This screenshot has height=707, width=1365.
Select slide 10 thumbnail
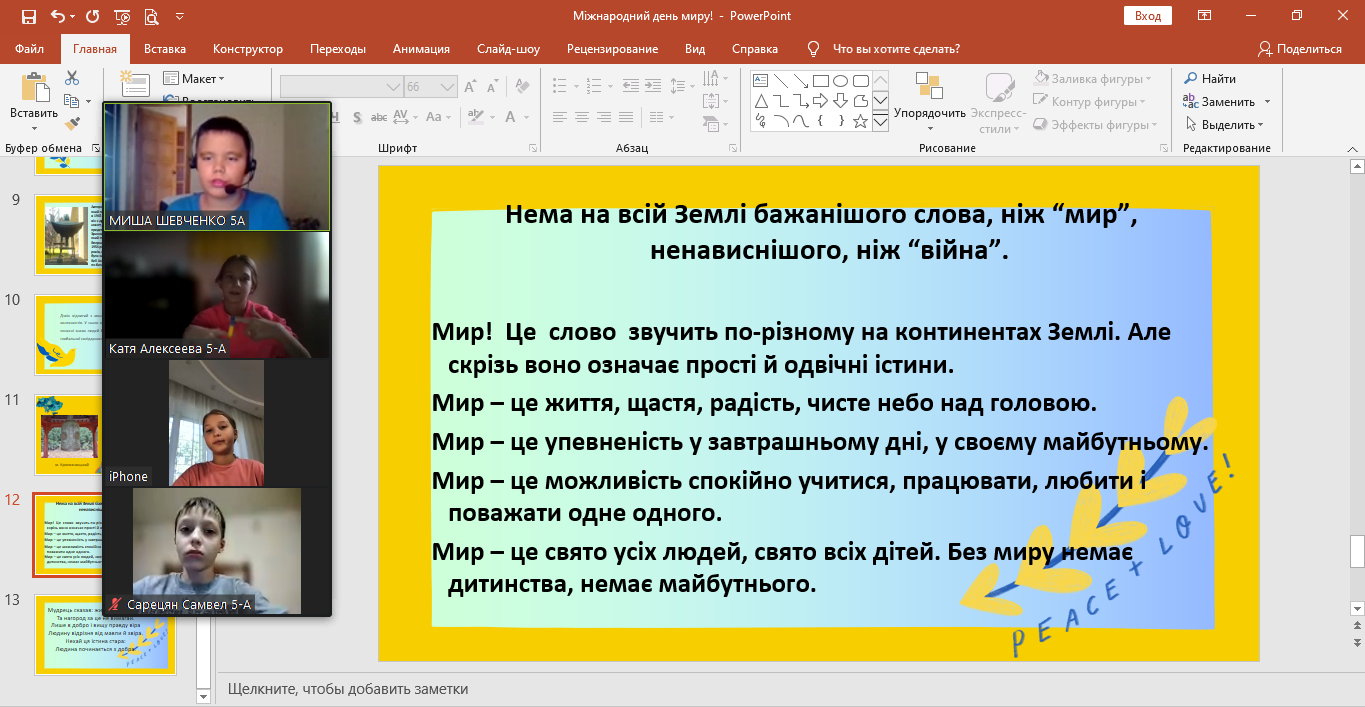[69, 334]
